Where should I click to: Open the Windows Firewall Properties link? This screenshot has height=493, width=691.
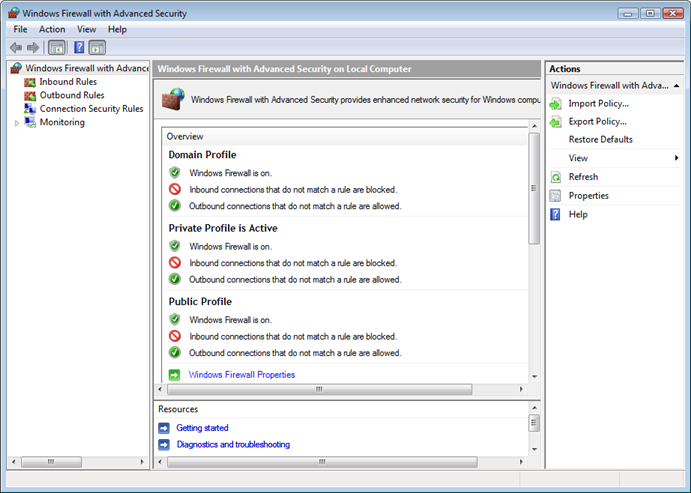[x=241, y=375]
